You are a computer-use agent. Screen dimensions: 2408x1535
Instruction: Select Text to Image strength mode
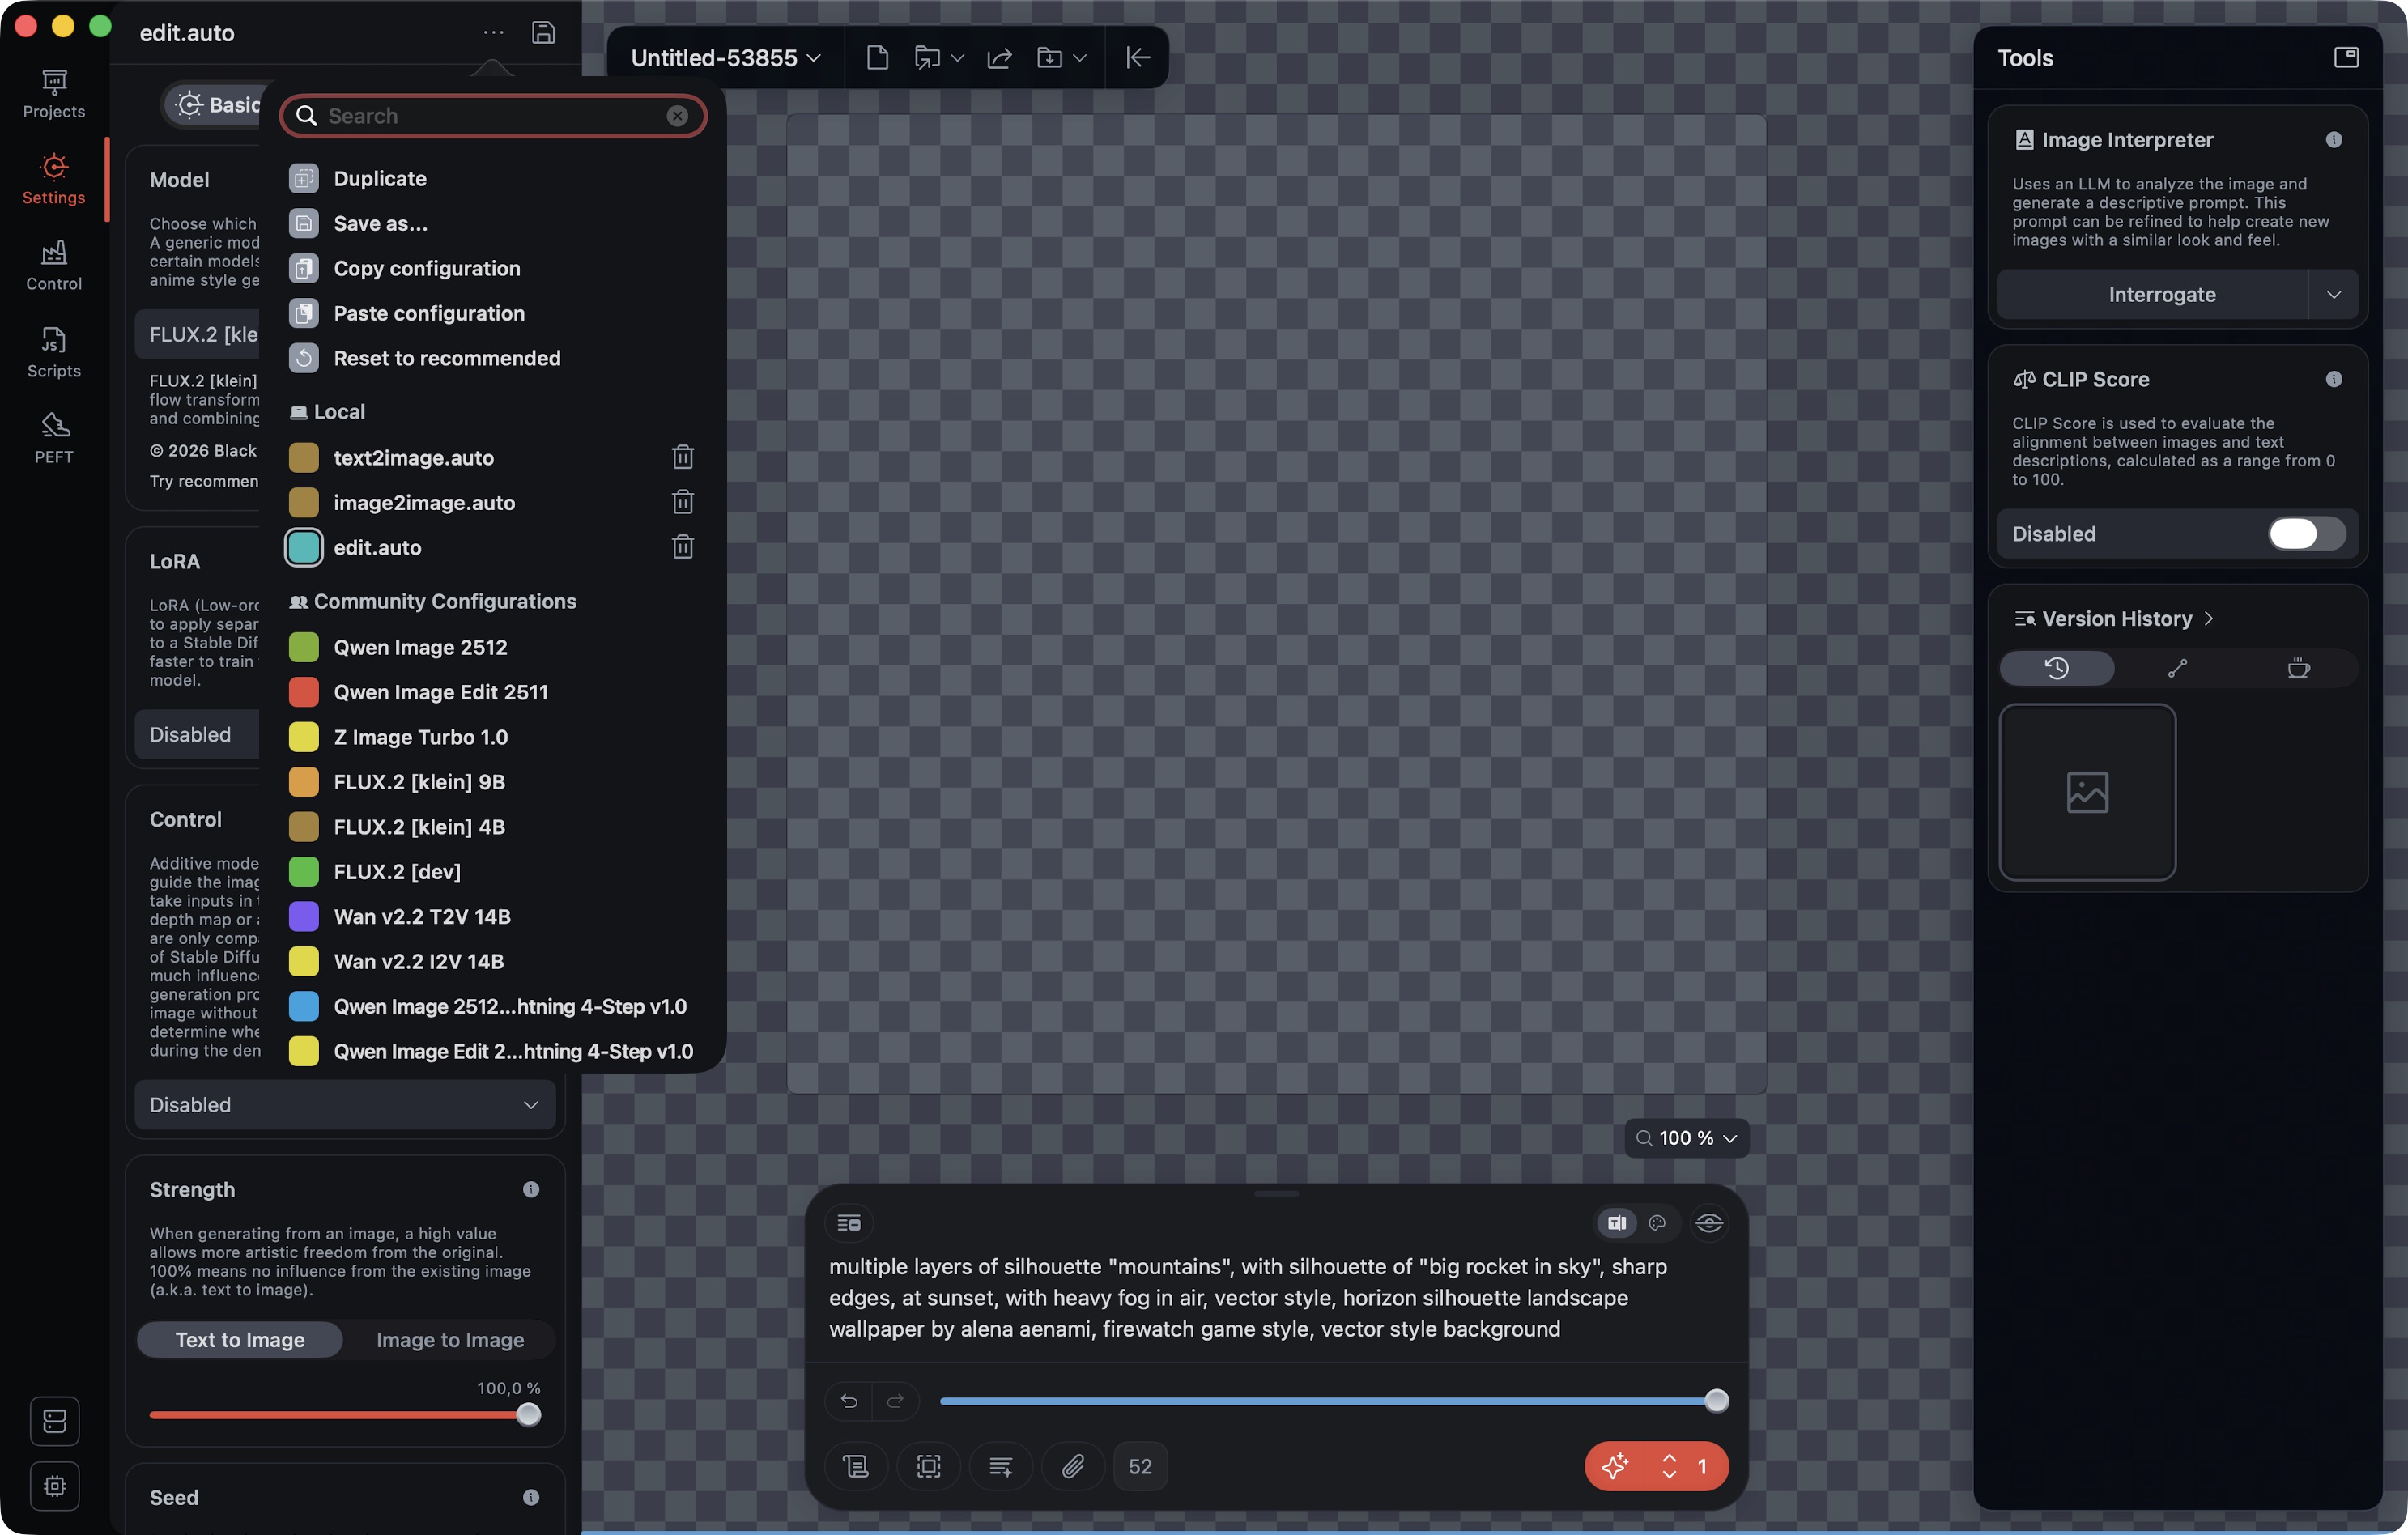pyautogui.click(x=240, y=1340)
